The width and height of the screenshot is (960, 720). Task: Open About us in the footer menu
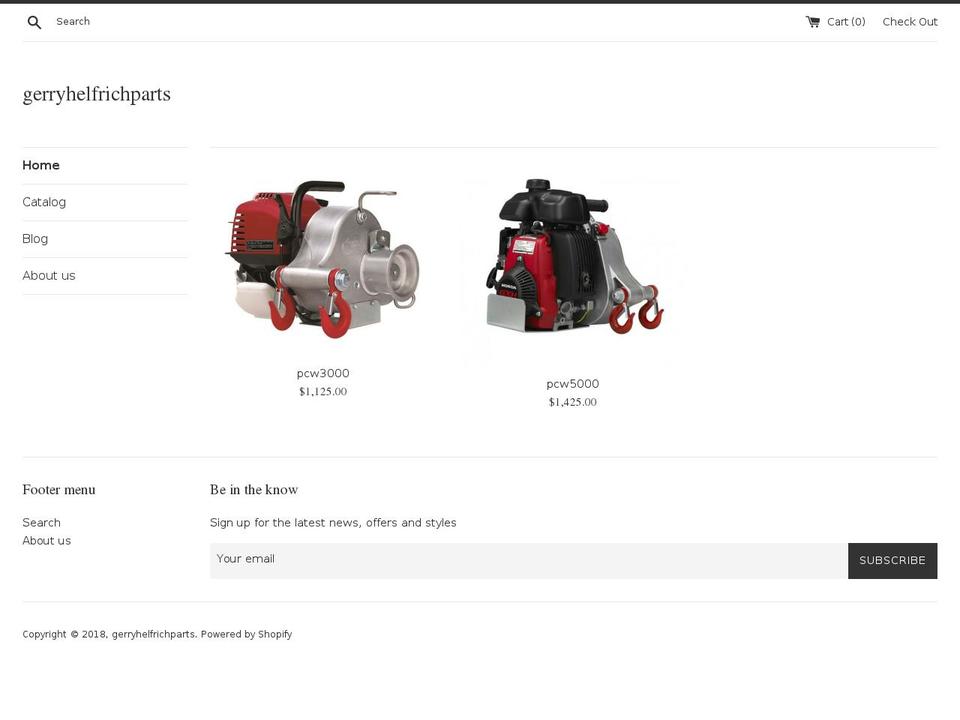[47, 541]
